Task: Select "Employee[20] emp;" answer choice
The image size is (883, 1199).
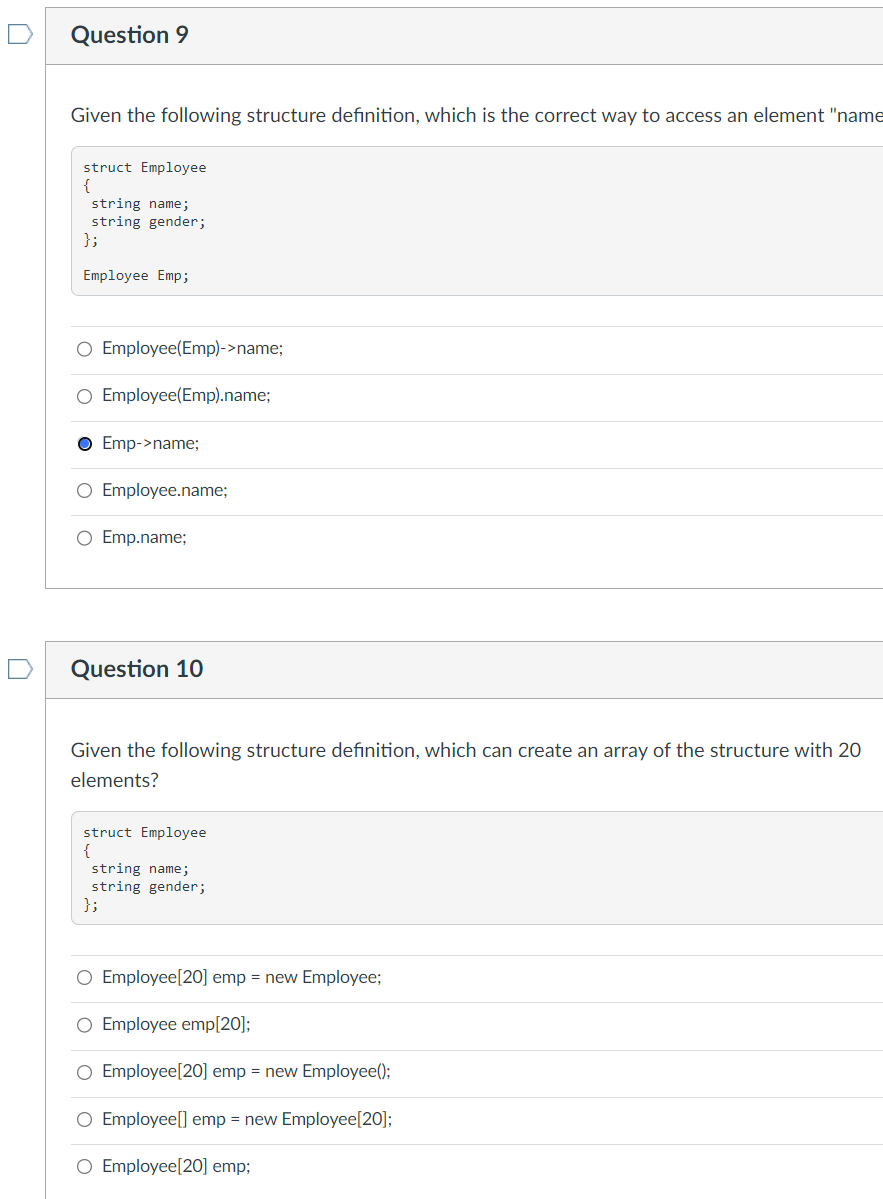Action: (84, 1166)
